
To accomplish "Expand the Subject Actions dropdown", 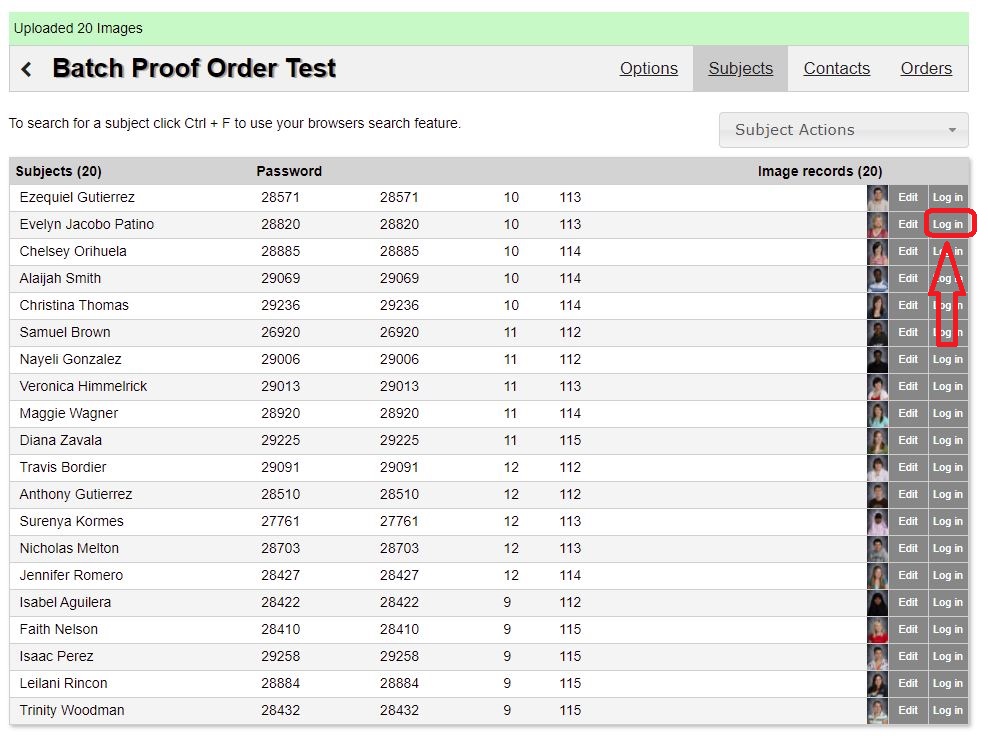I will coord(843,130).
